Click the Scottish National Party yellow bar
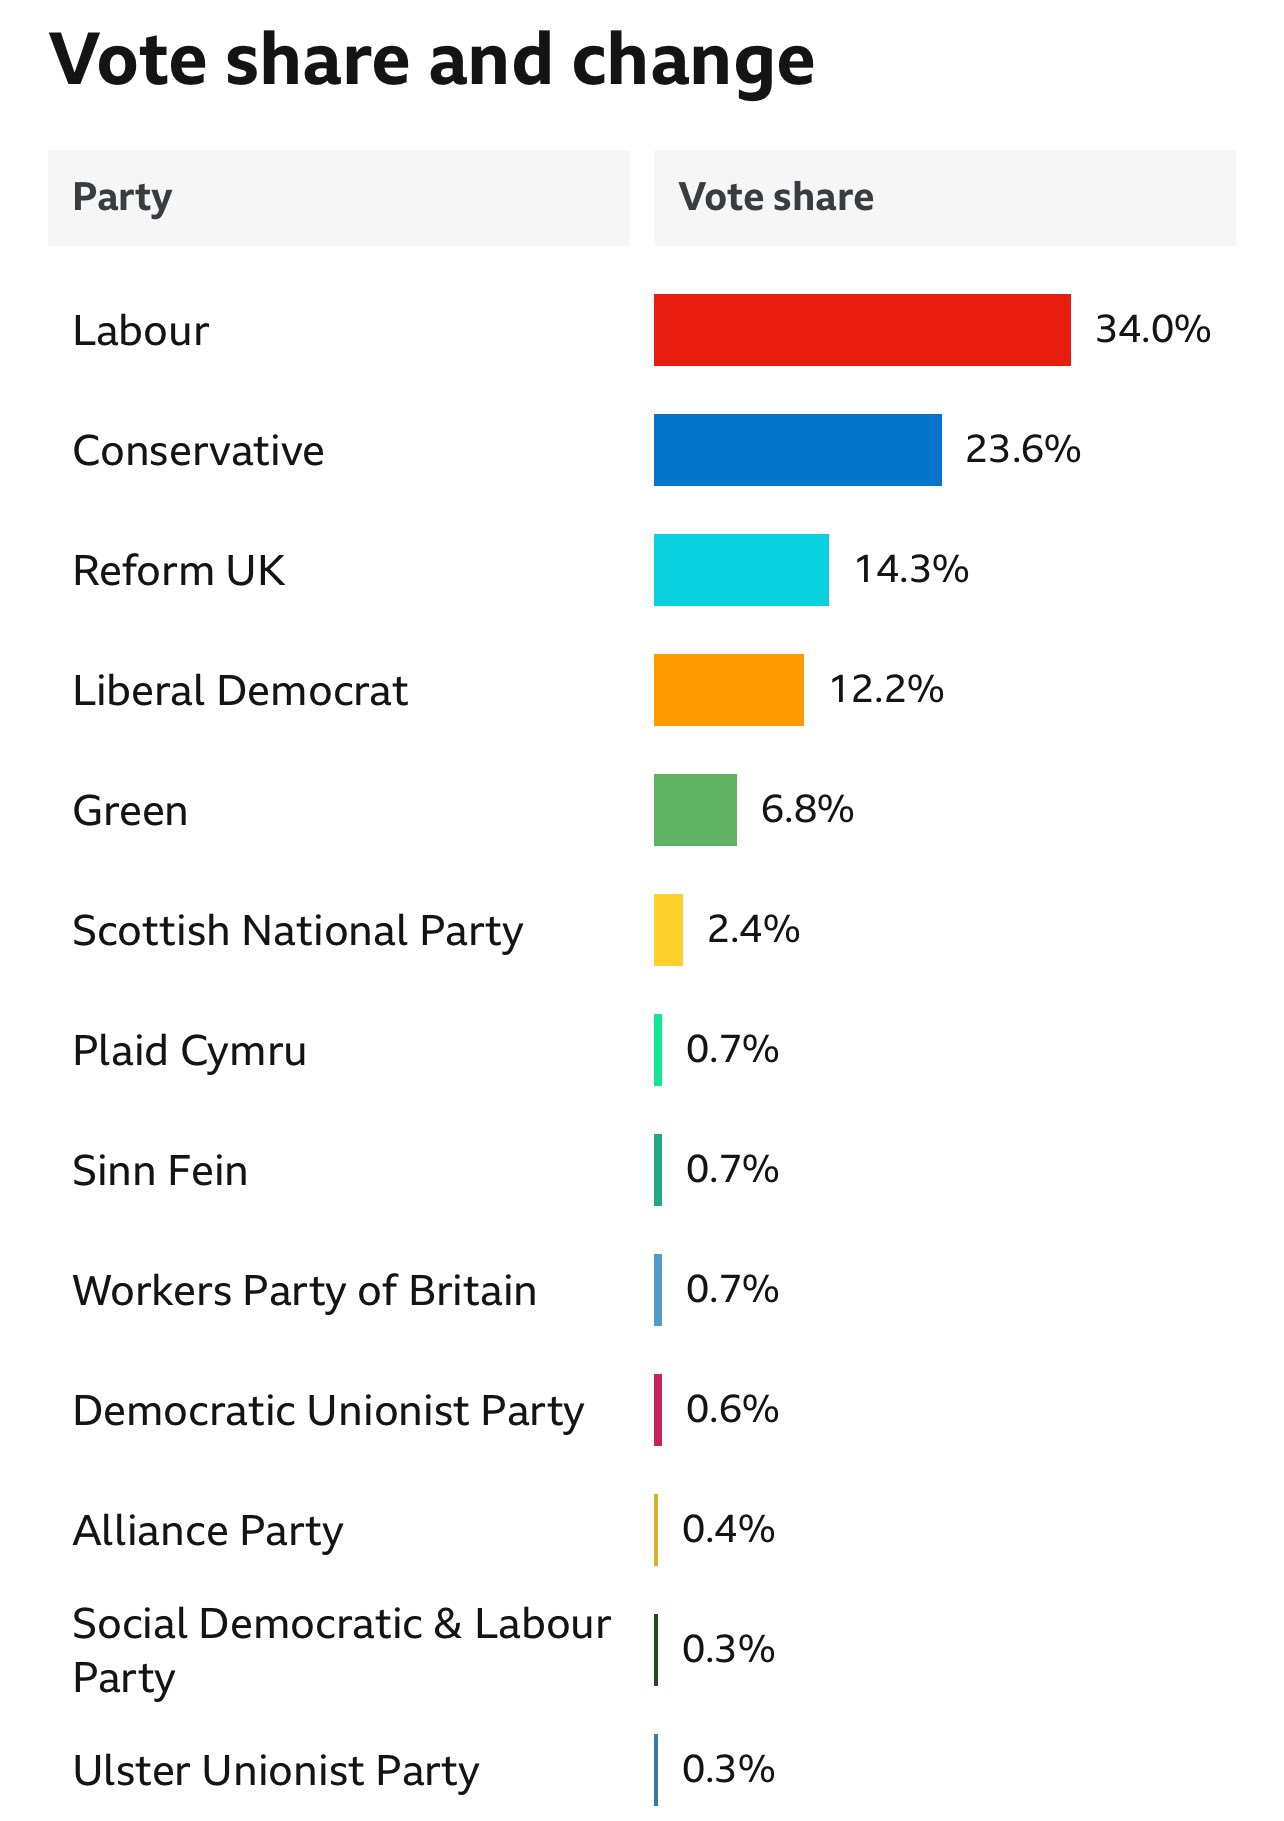The image size is (1284, 1821). point(668,930)
